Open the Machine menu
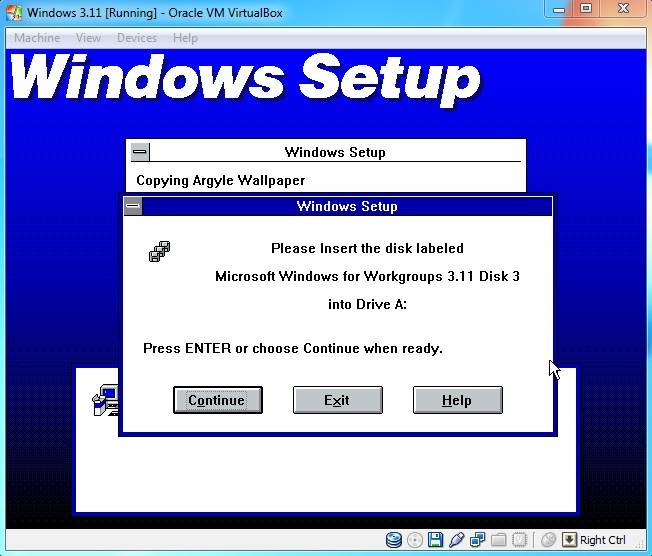The width and height of the screenshot is (652, 556). 37,38
